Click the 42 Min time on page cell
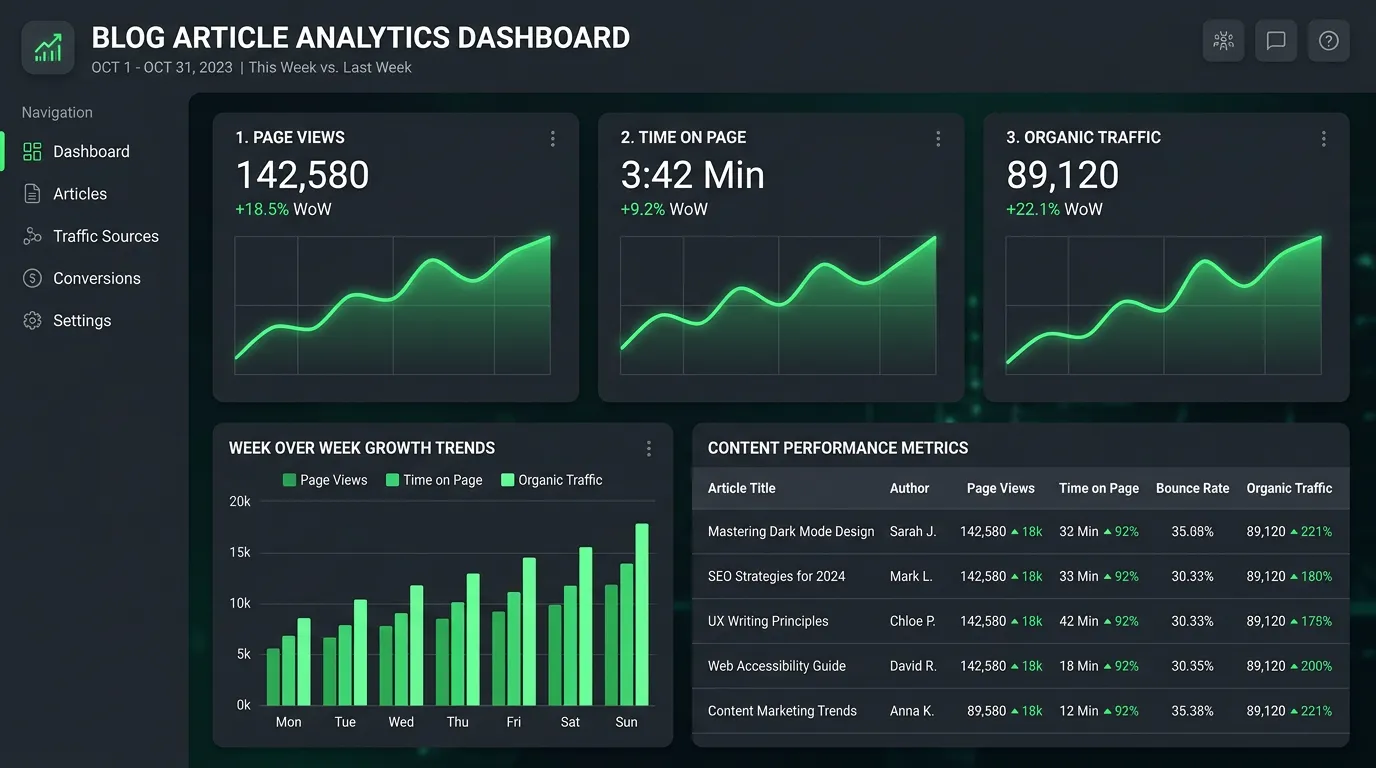Viewport: 1376px width, 768px height. (x=1079, y=621)
